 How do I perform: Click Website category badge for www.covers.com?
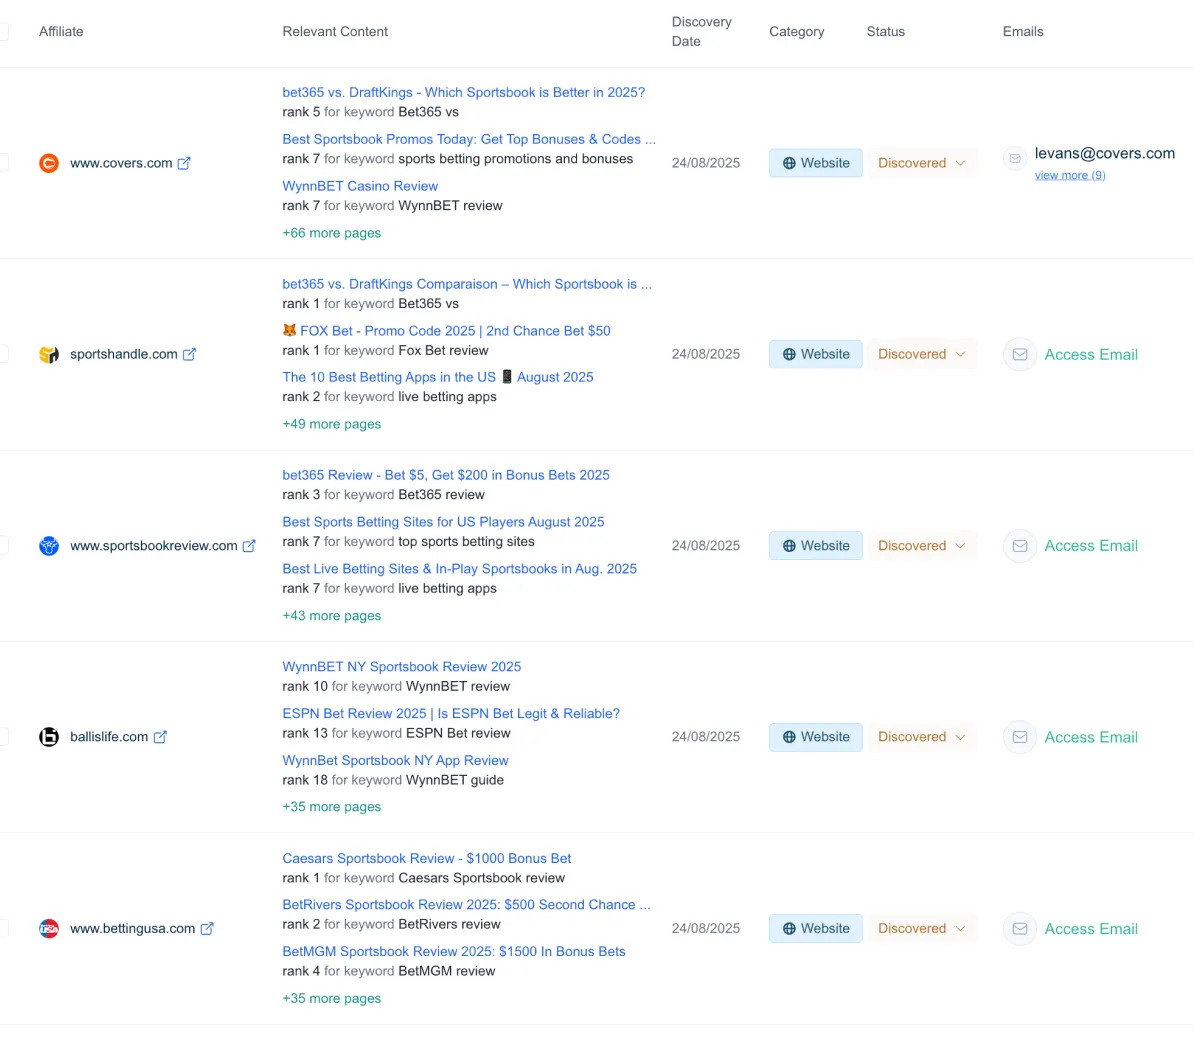pos(816,163)
